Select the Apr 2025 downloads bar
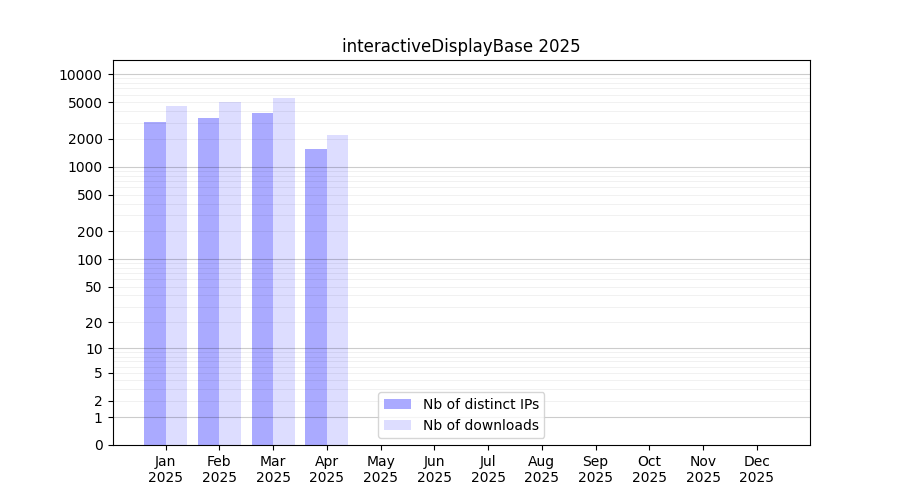 tap(338, 290)
